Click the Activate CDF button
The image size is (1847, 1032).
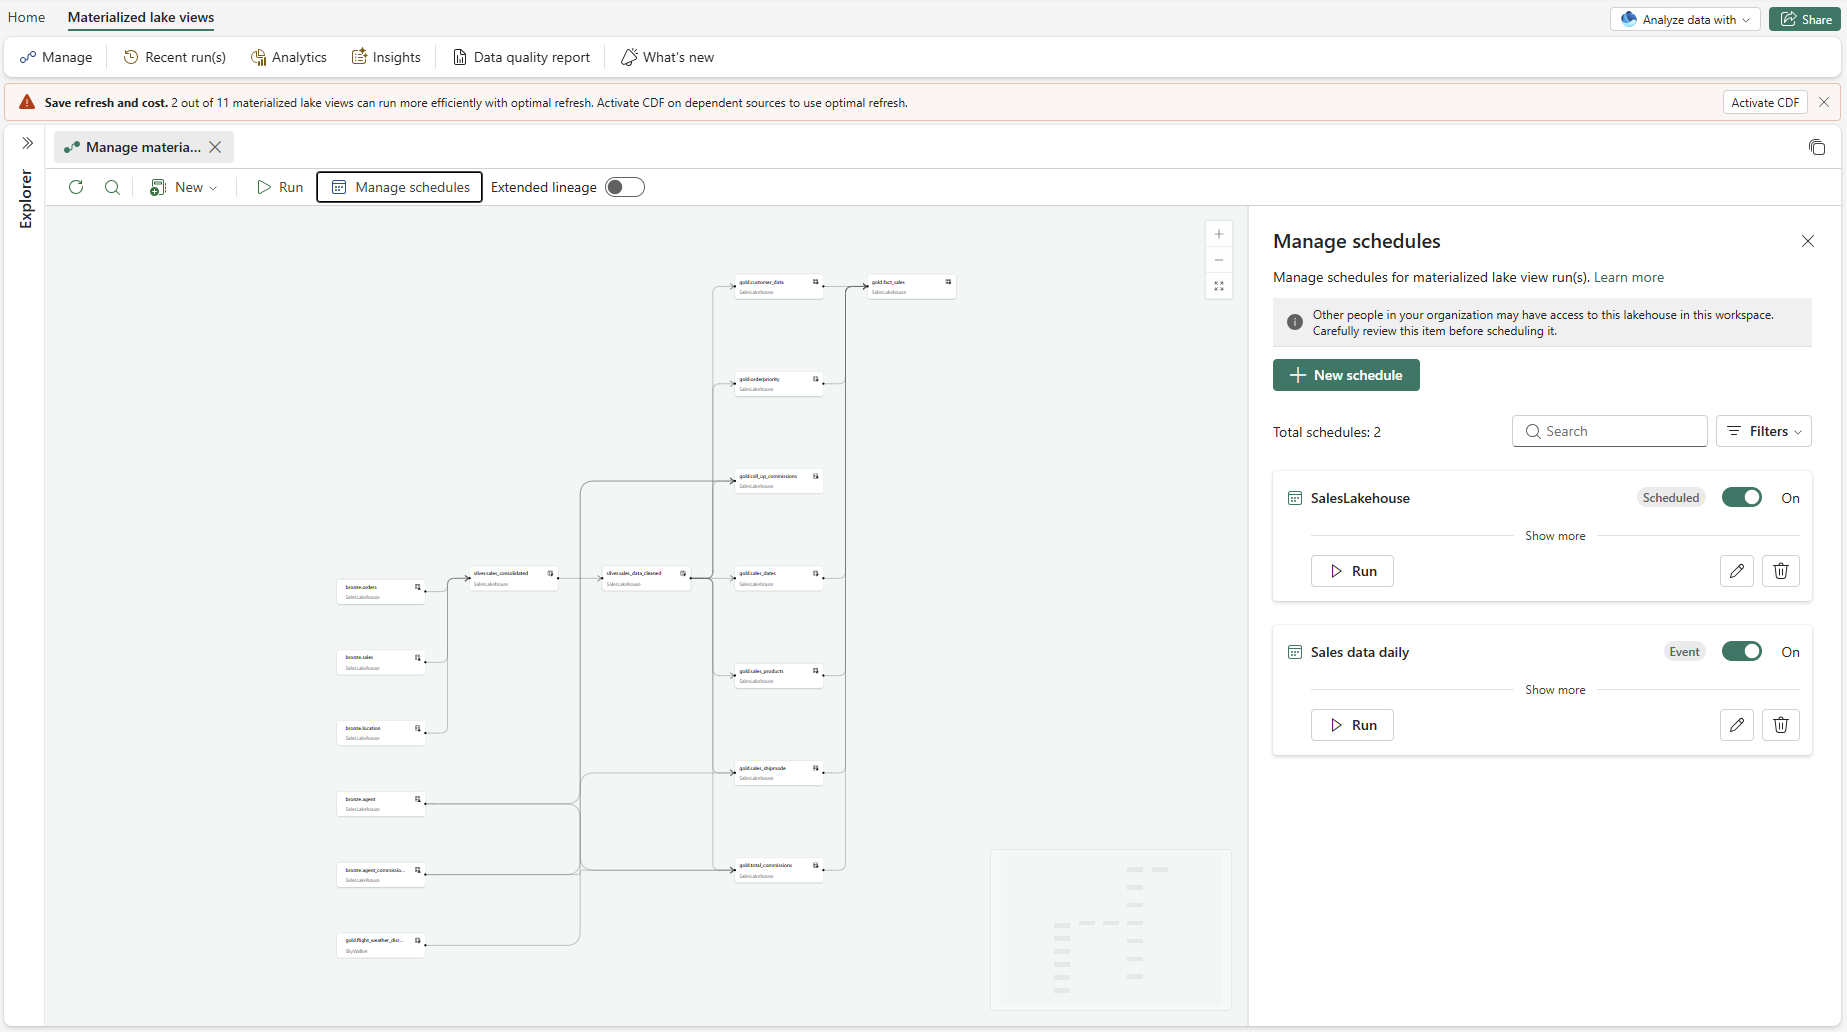(1765, 102)
